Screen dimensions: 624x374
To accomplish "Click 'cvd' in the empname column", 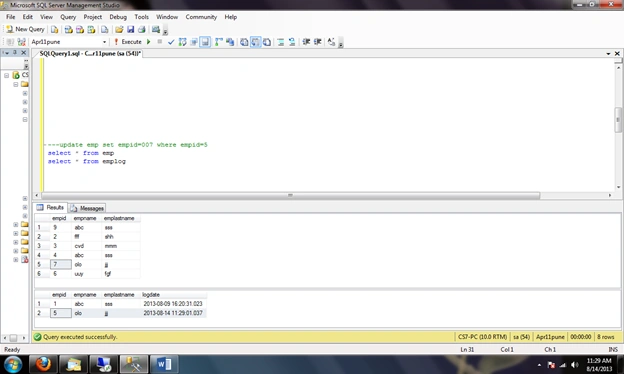I will click(x=79, y=246).
